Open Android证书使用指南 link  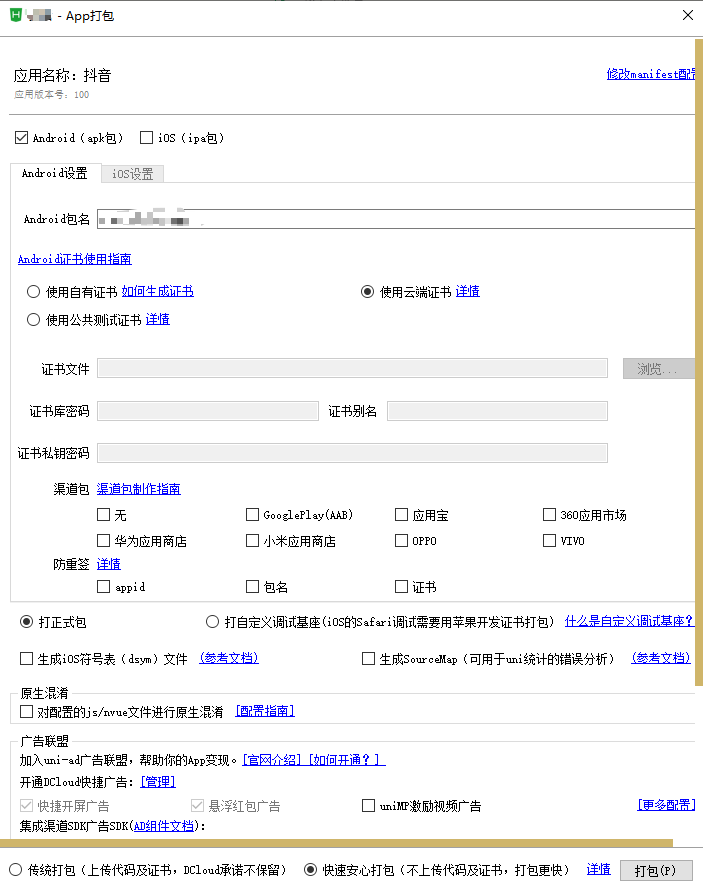74,259
